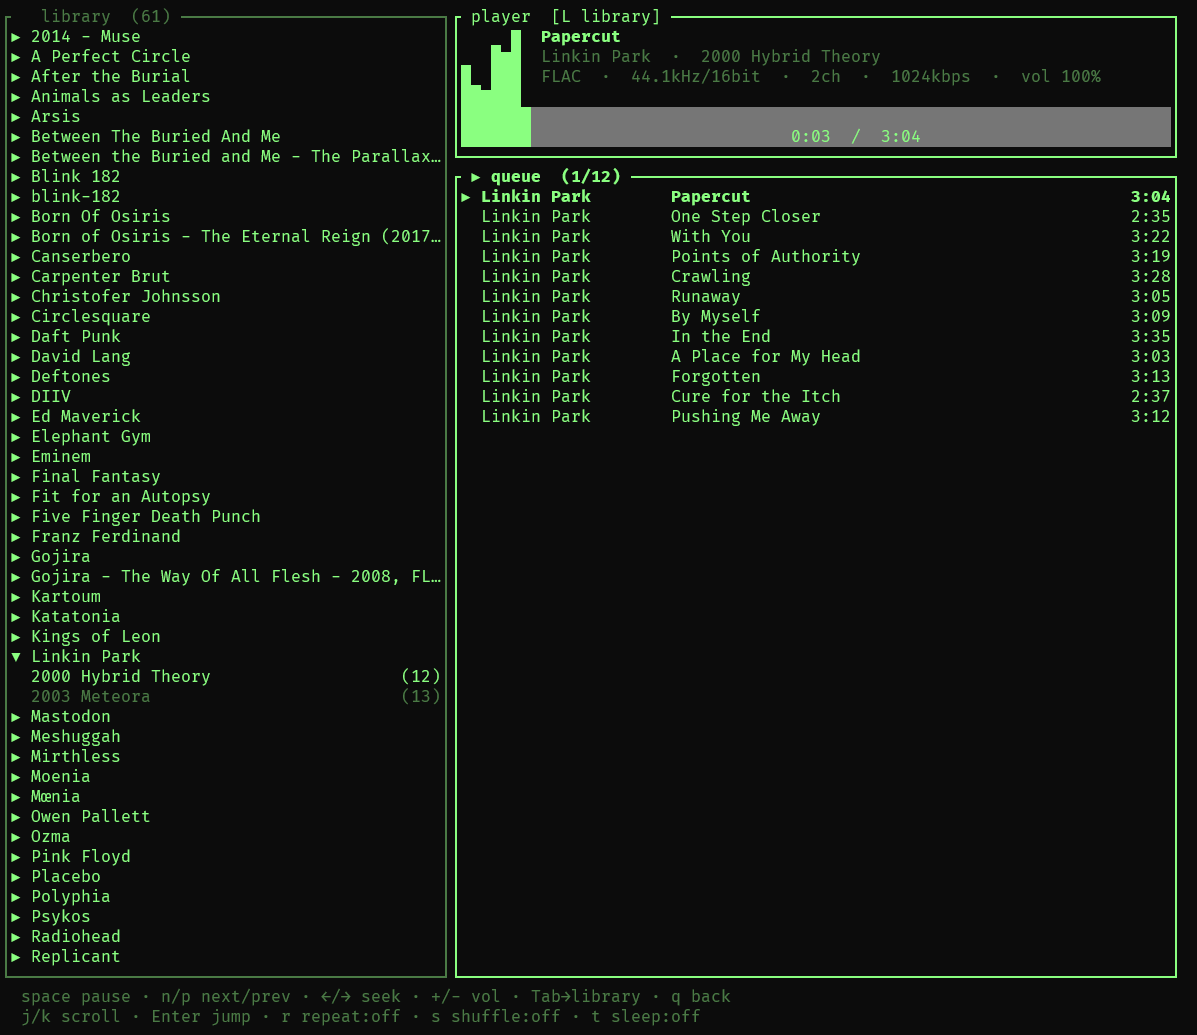Viewport: 1197px width, 1035px height.
Task: Click the Eminem library row
Action: point(226,456)
